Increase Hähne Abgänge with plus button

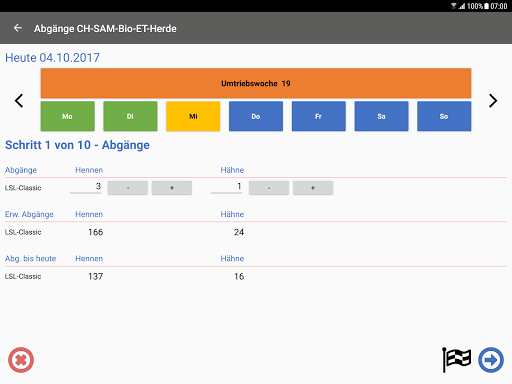point(313,188)
